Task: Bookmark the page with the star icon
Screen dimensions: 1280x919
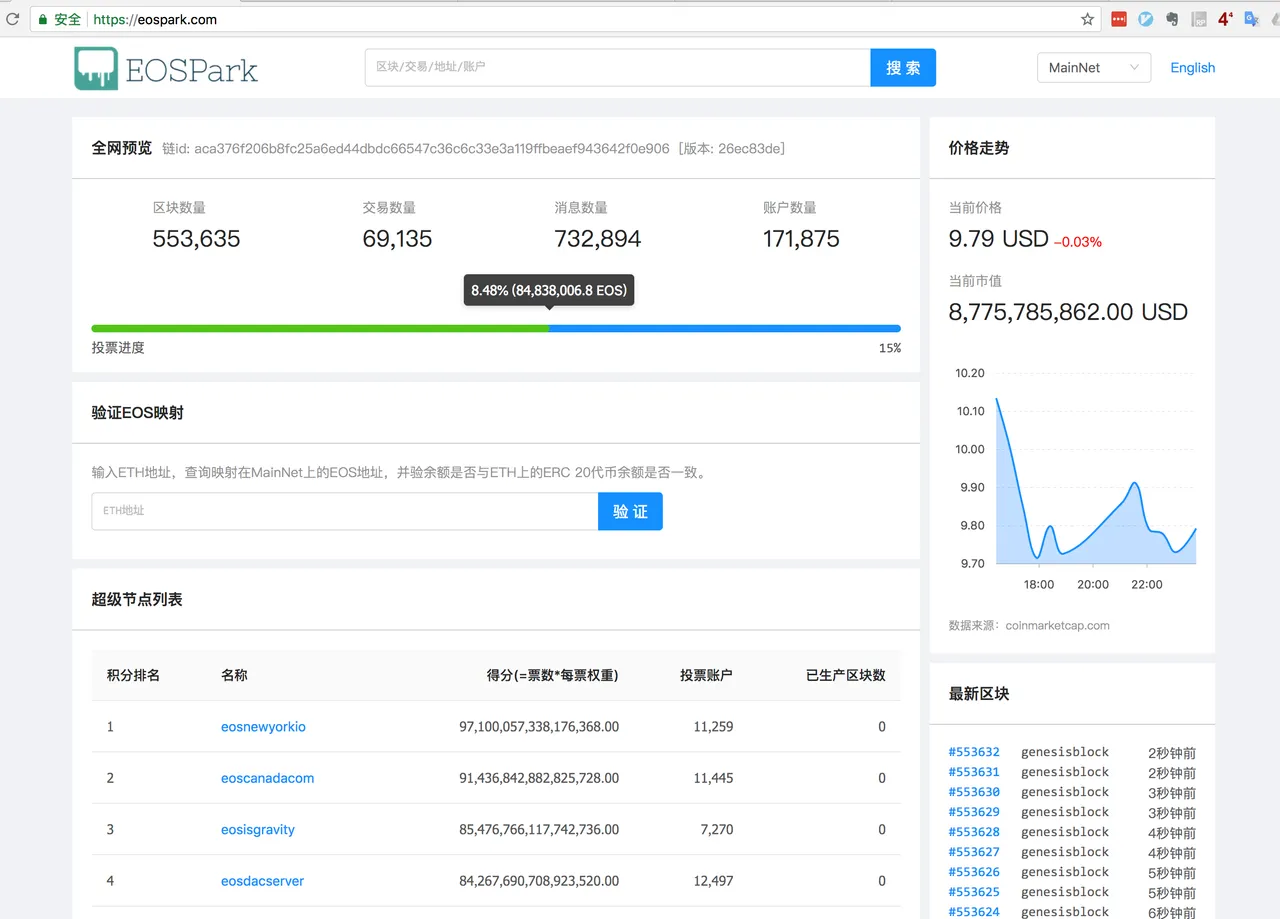Action: click(1087, 19)
